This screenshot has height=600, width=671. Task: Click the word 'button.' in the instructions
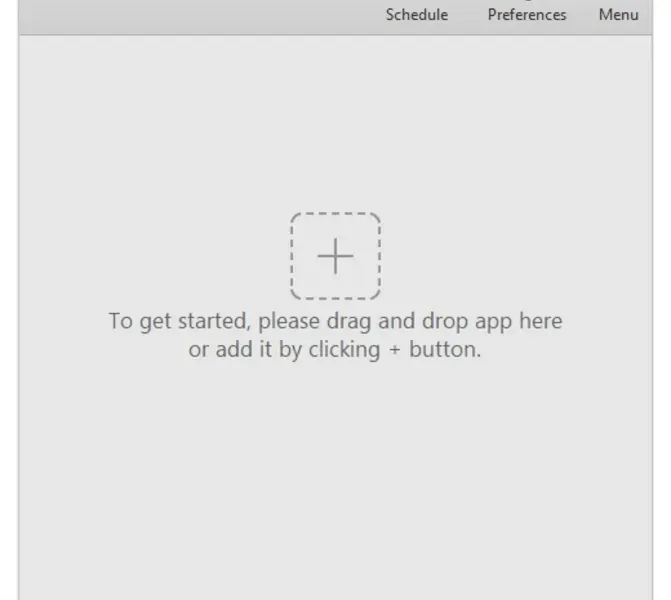[445, 350]
